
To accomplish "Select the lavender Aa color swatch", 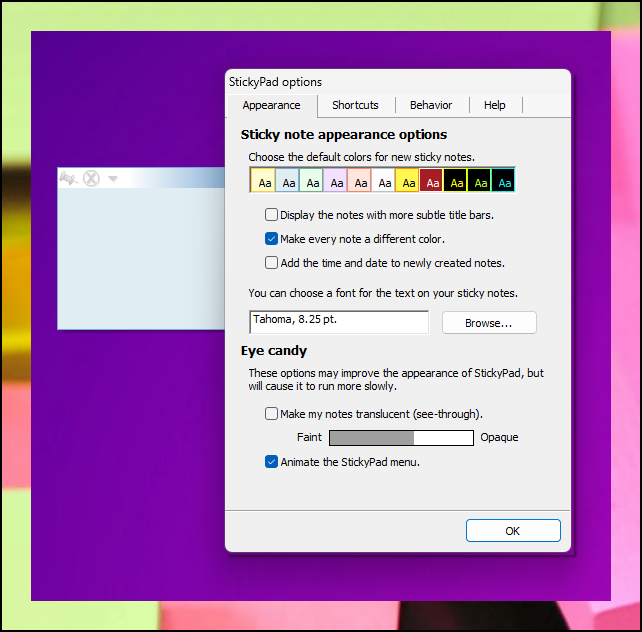I will 335,180.
